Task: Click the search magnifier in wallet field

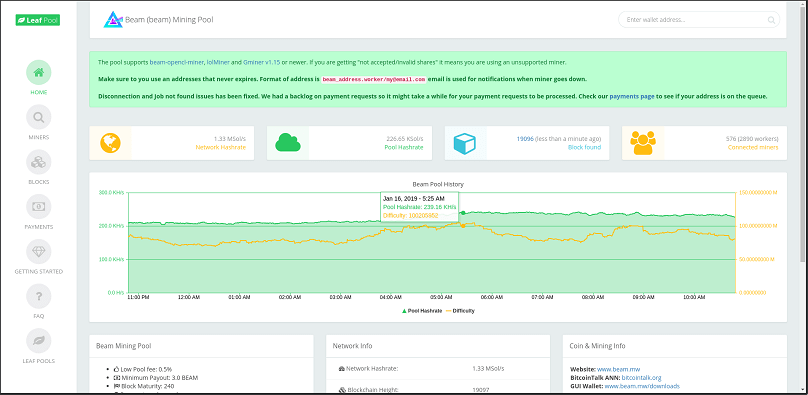Action: [771, 20]
